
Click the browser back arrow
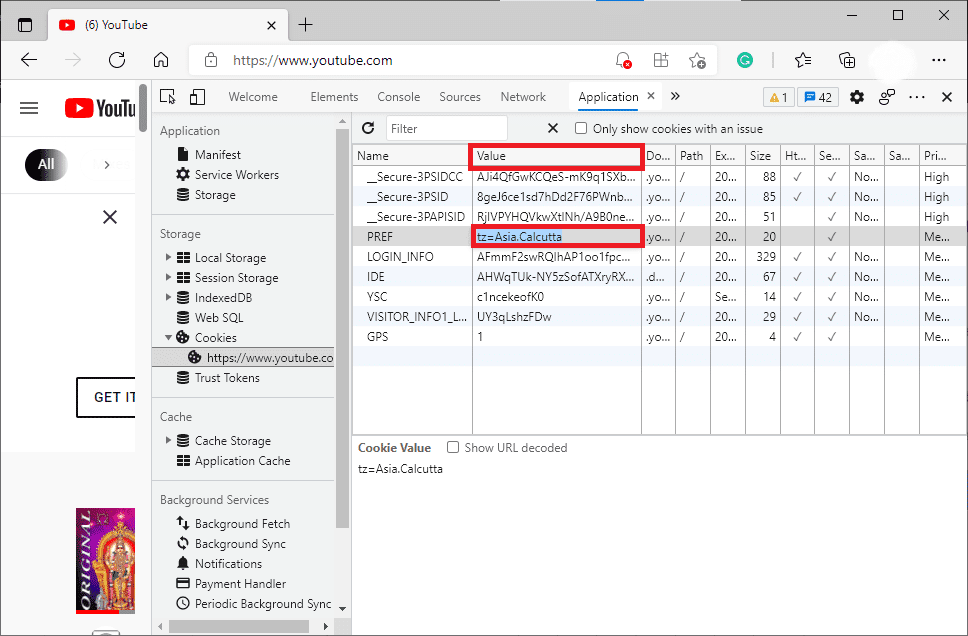click(x=29, y=60)
